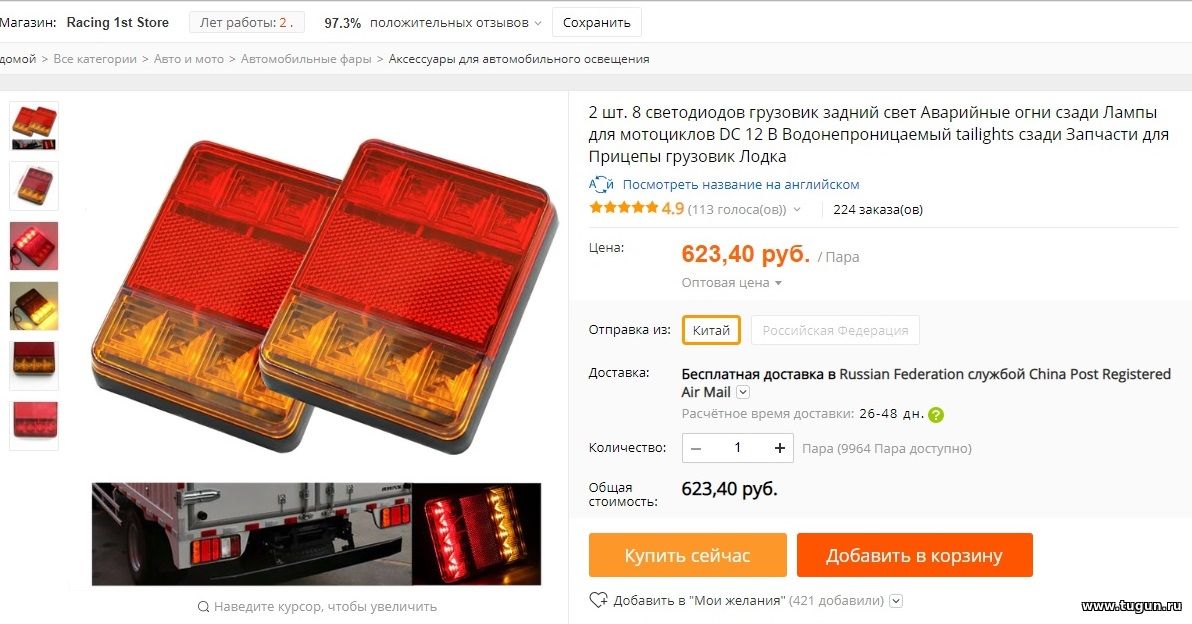This screenshot has height=624, width=1192.
Task: Click the Добавить в корзину button
Action: click(x=915, y=555)
